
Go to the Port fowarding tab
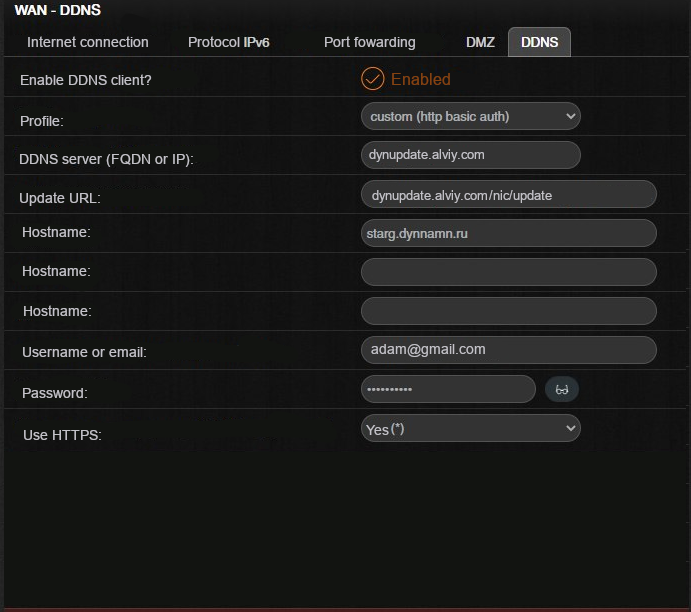pos(370,42)
